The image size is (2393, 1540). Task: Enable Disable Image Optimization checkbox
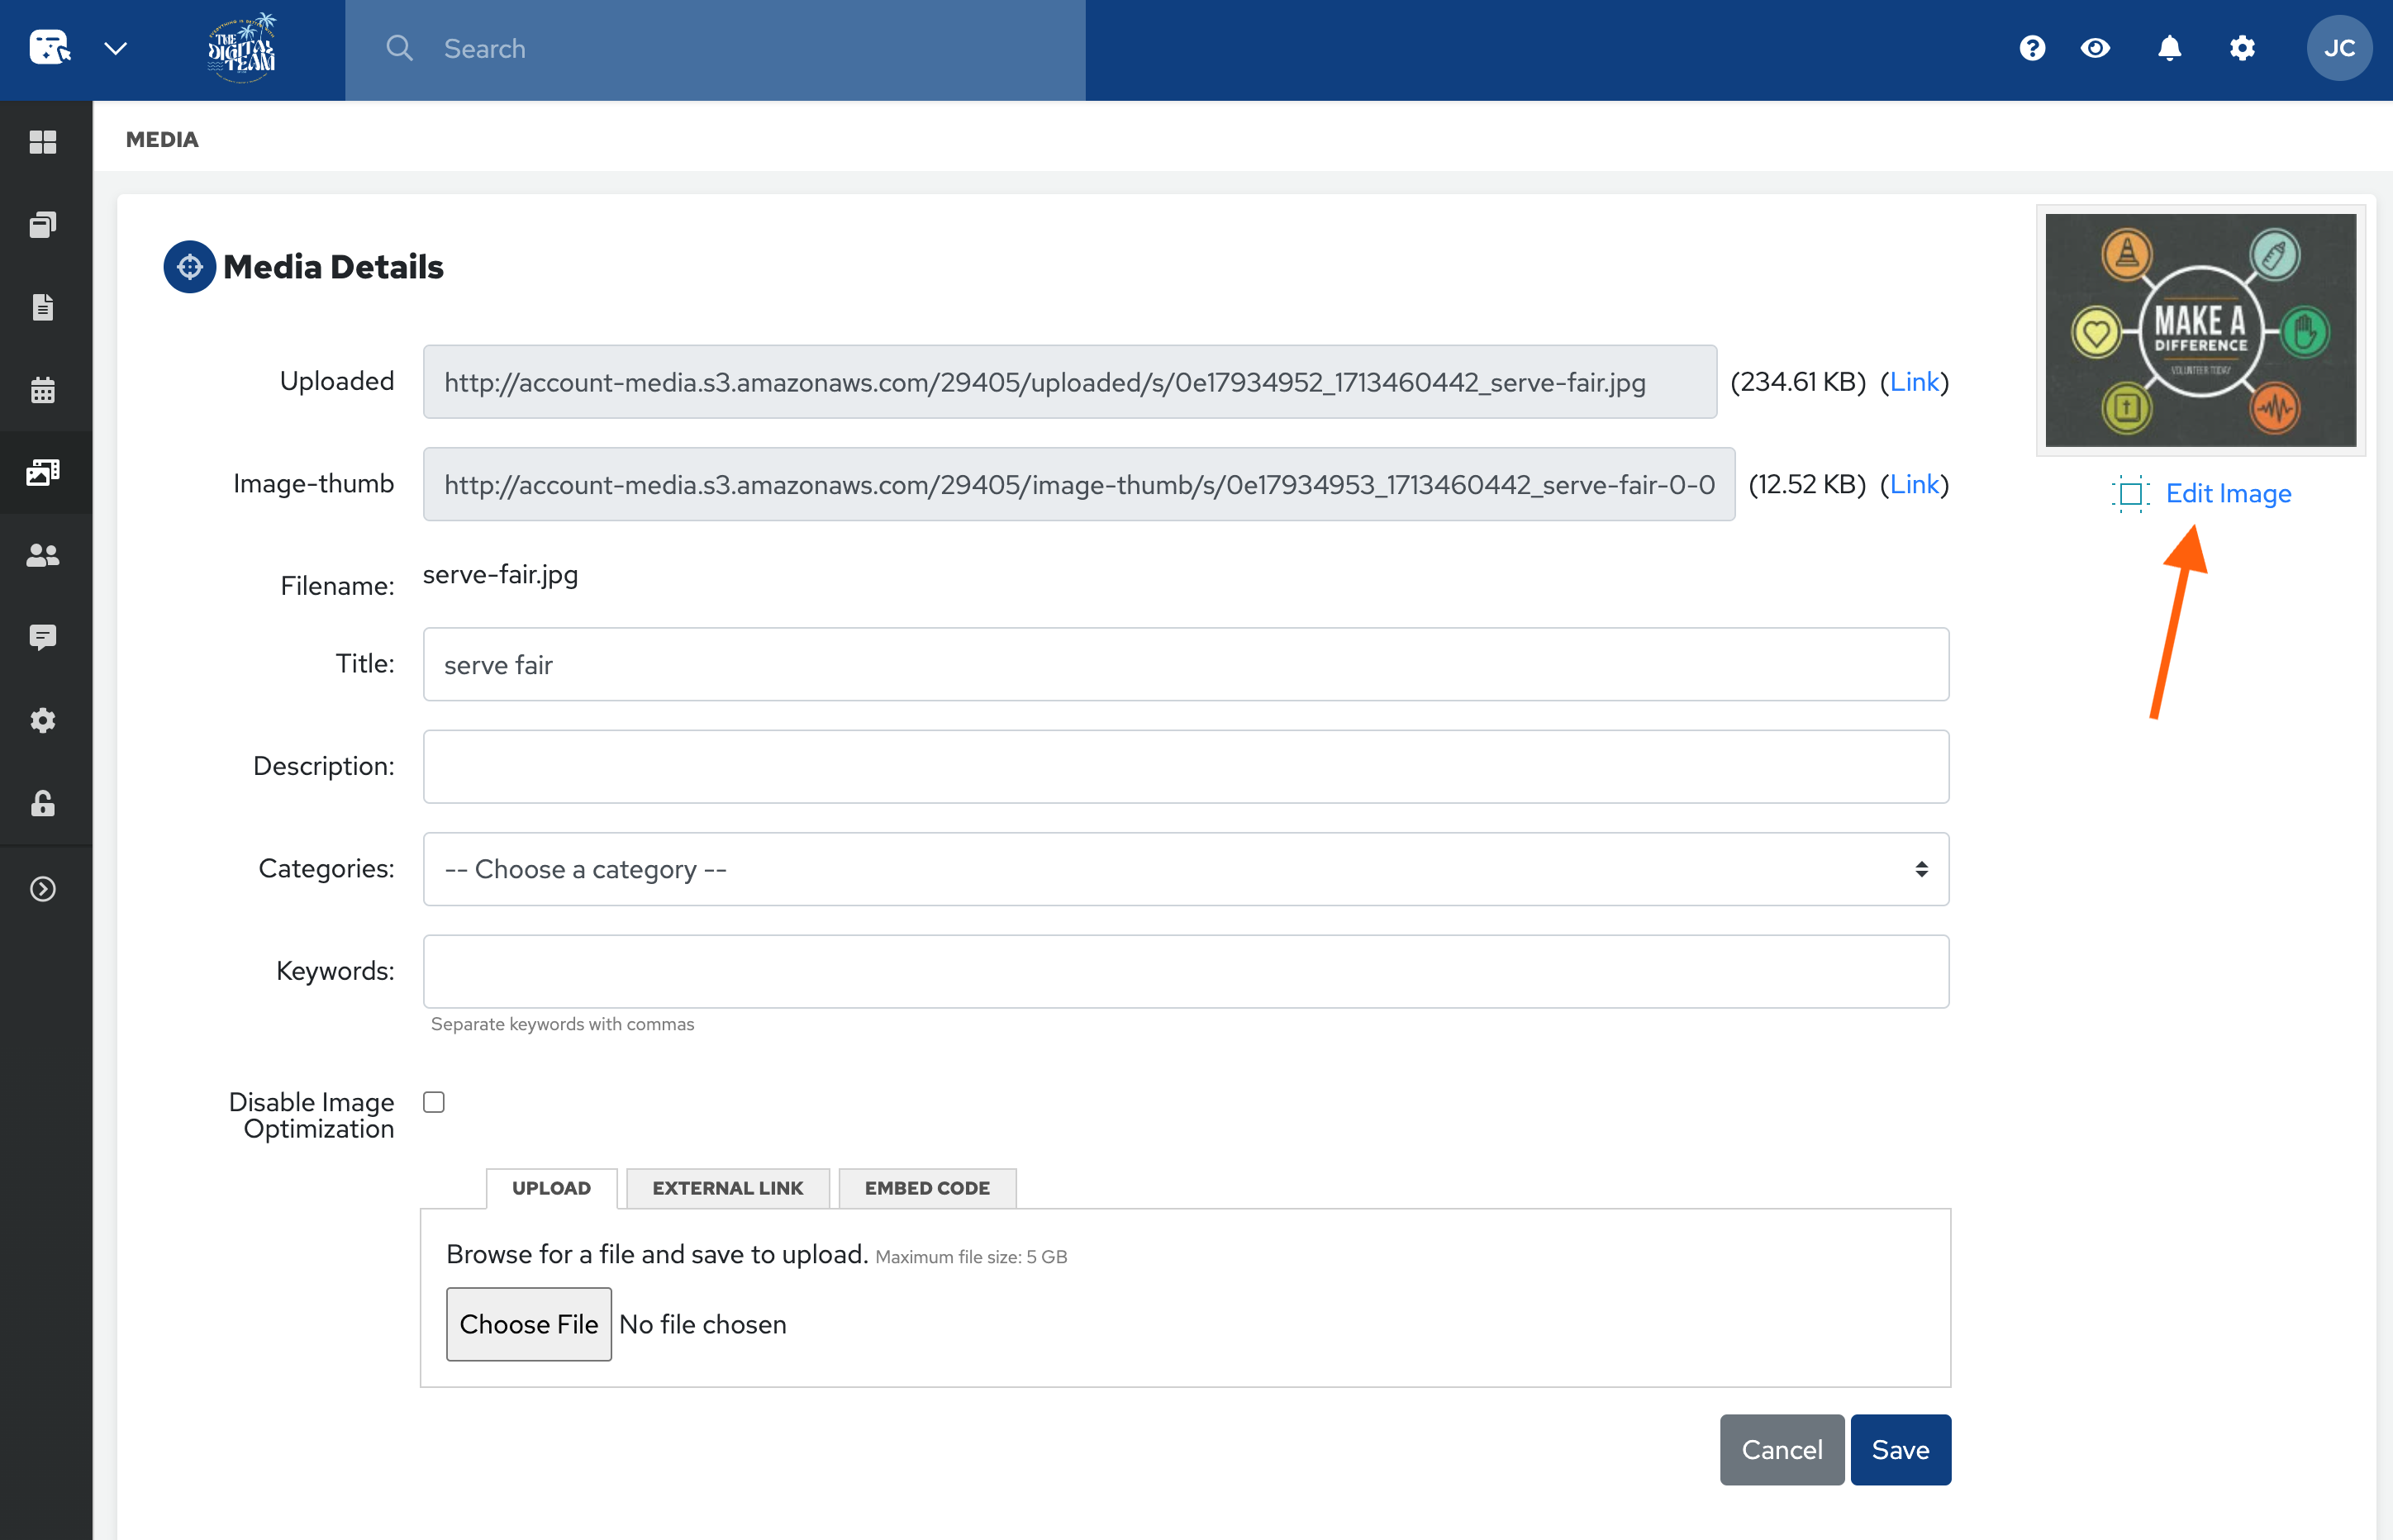tap(434, 1102)
